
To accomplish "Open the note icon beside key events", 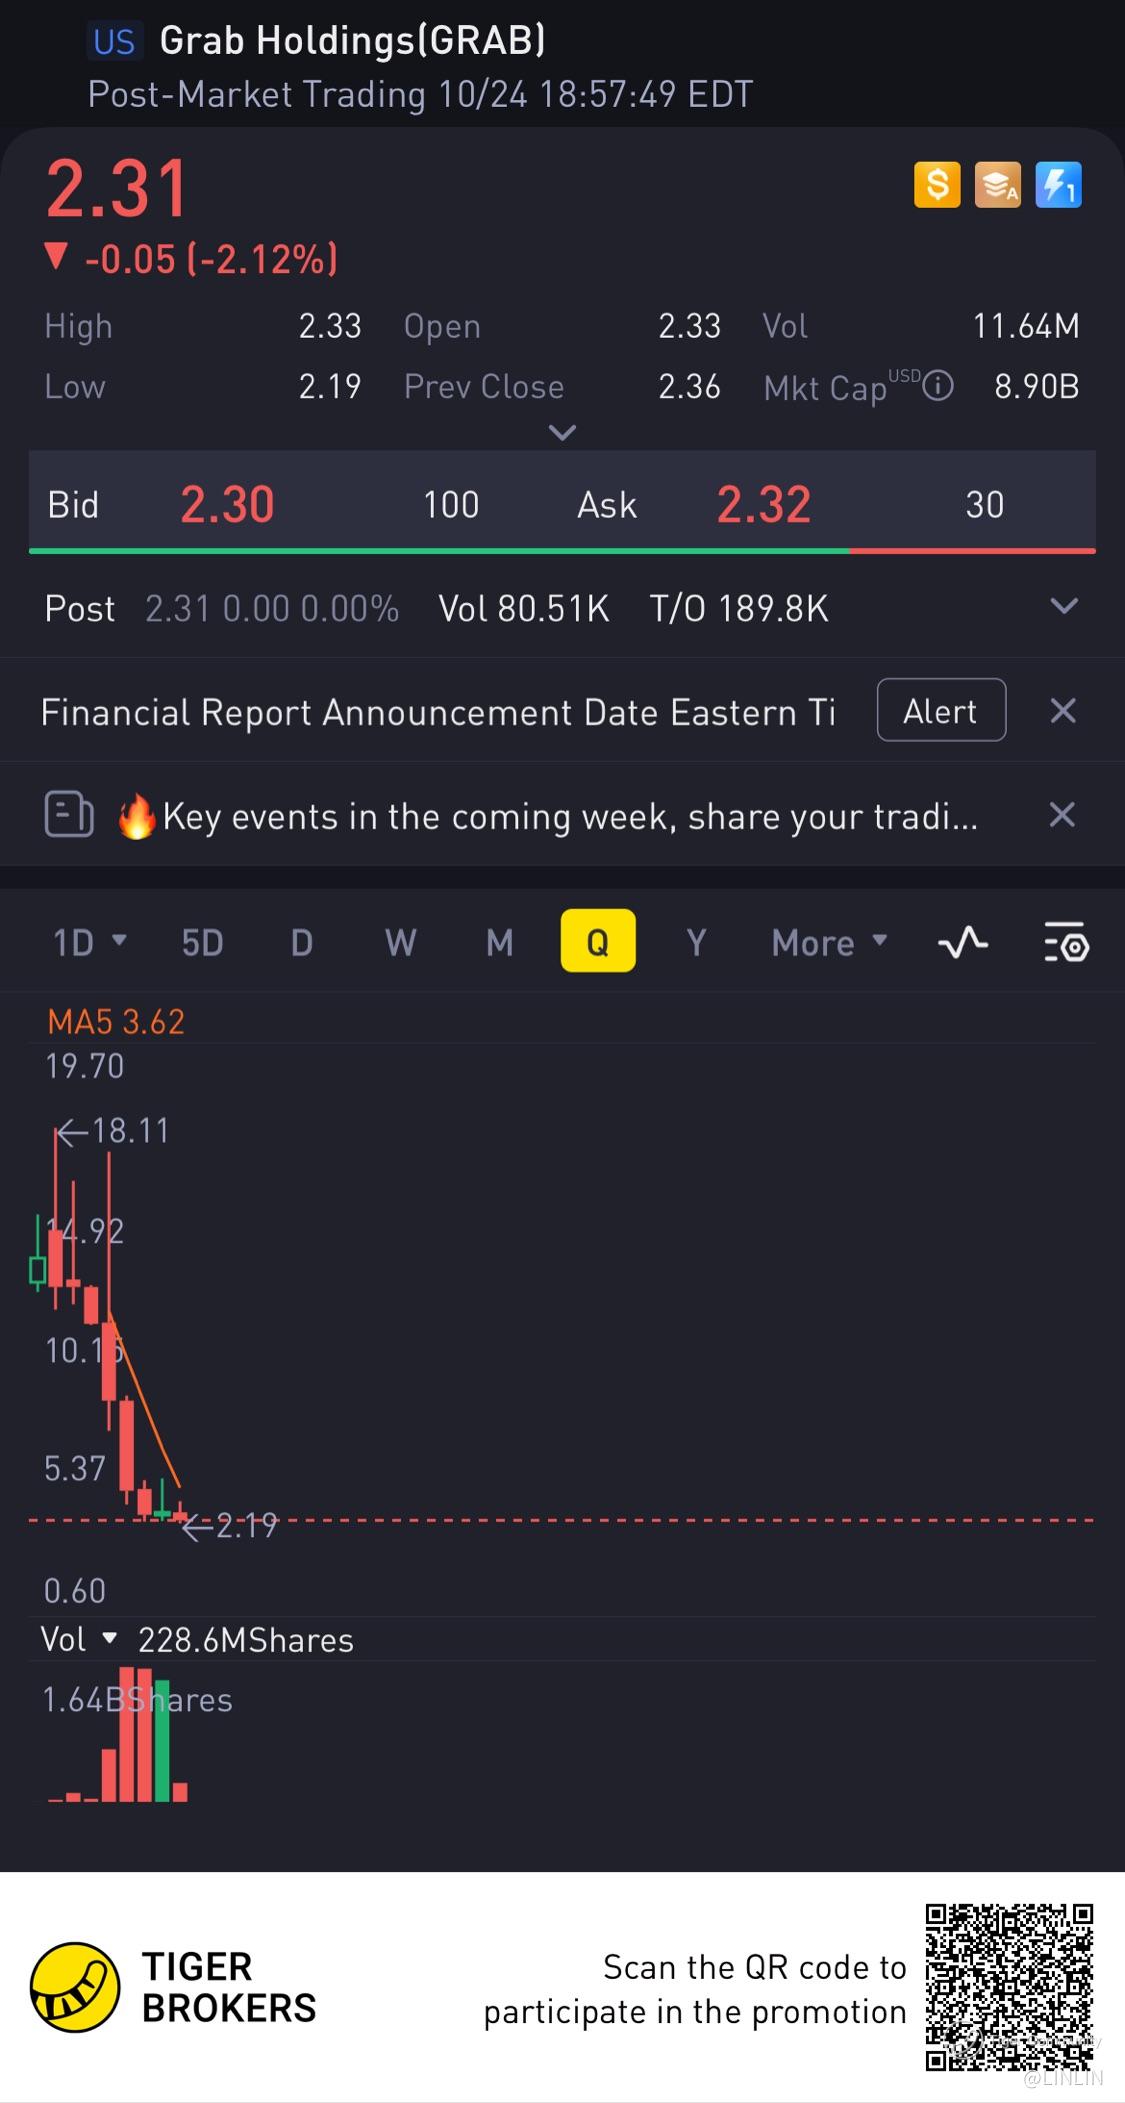I will click(69, 814).
